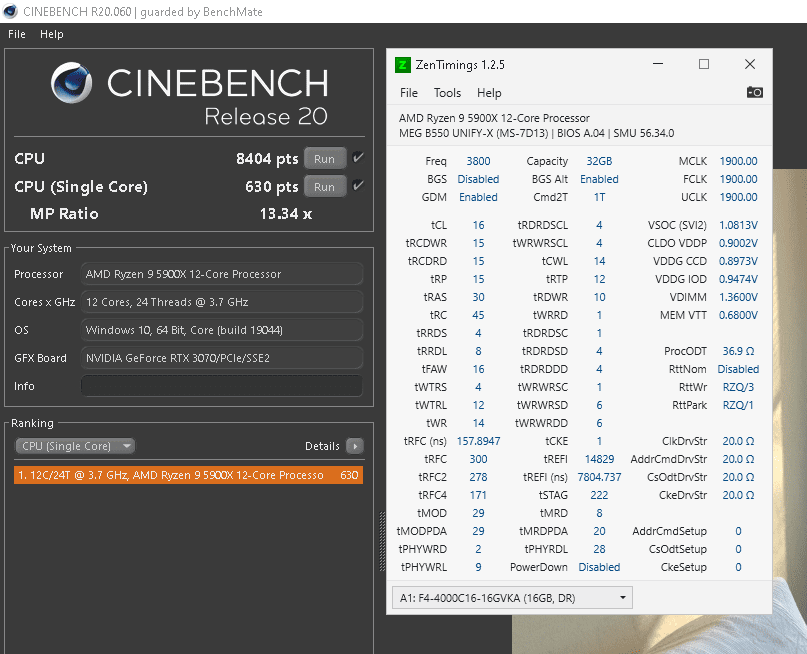Click the tPHYRDL value 28
This screenshot has height=654, width=807.
pyautogui.click(x=599, y=550)
